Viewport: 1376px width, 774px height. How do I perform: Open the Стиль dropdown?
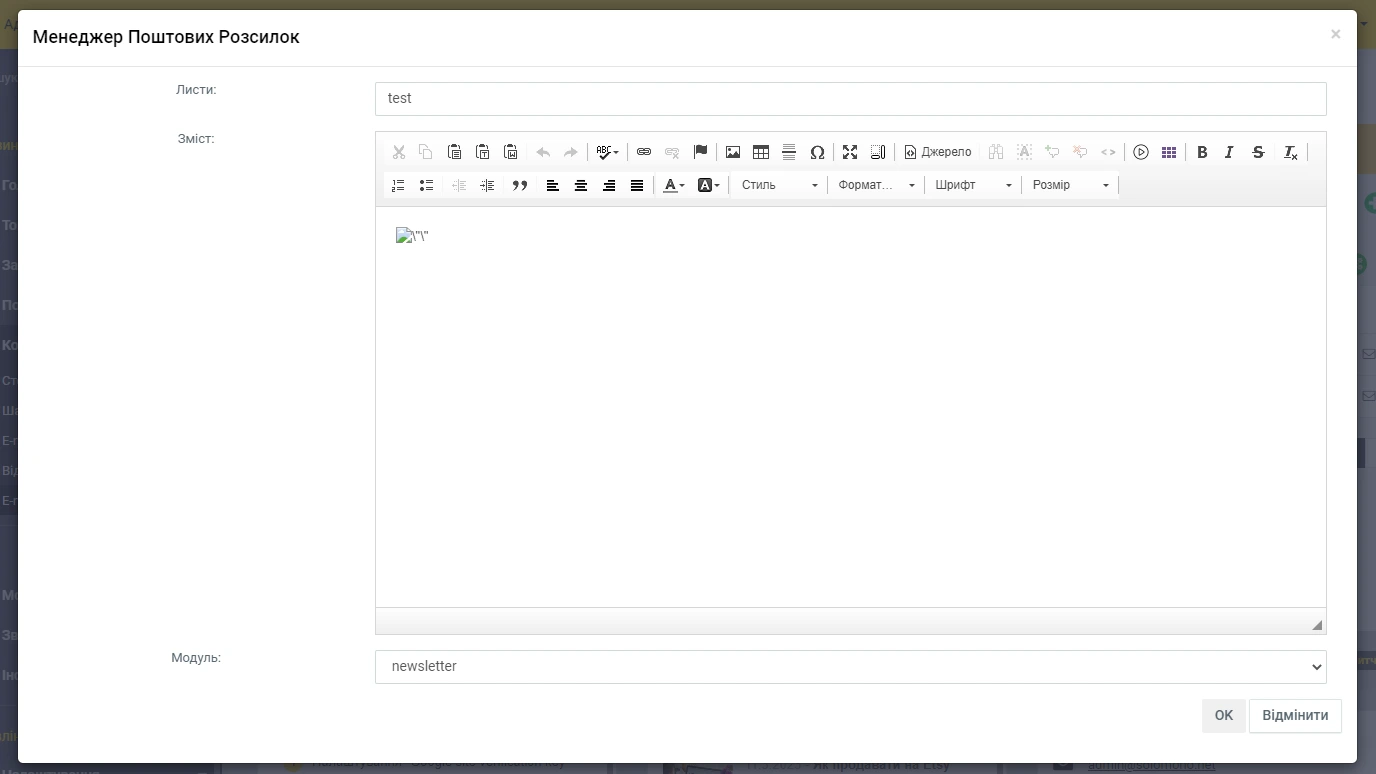click(779, 185)
